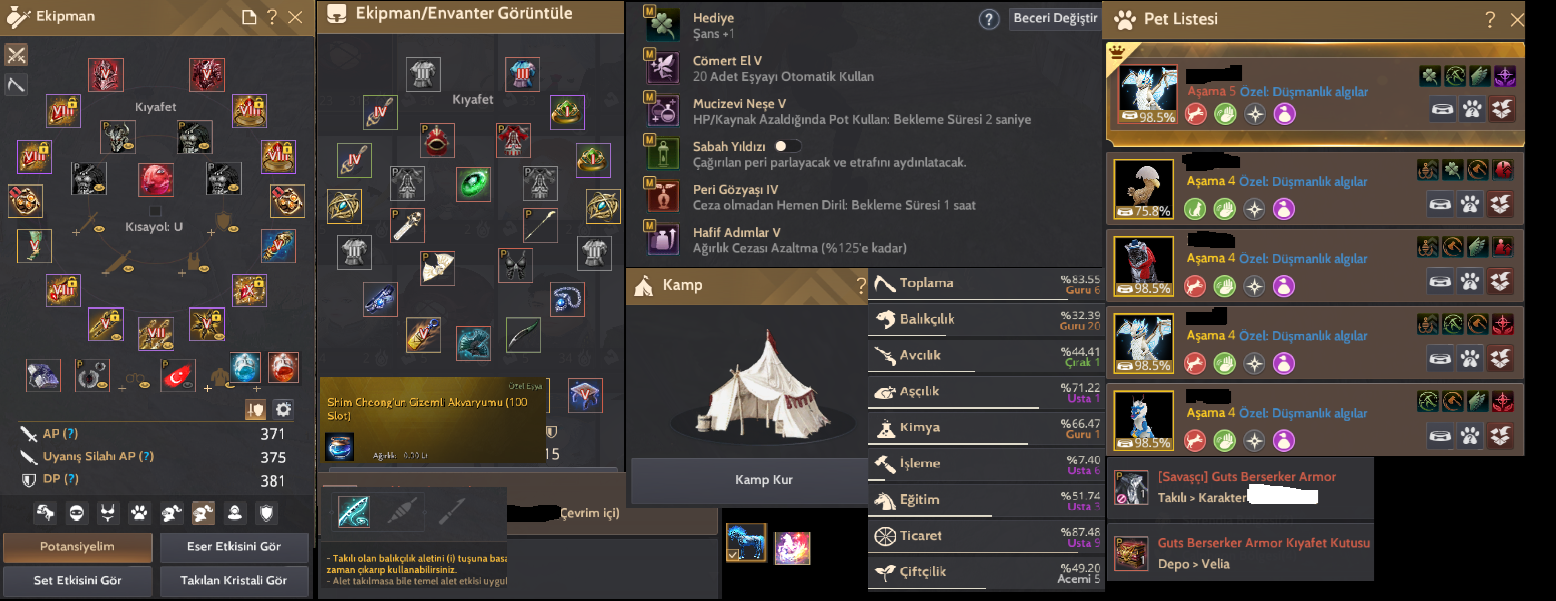The image size is (1556, 601).
Task: Click the shield icon in the equipment bottom row
Action: point(266,514)
